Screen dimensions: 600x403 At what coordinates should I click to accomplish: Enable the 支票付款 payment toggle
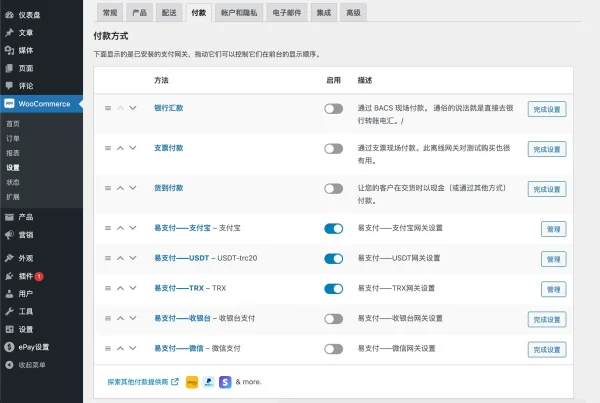[x=334, y=149]
